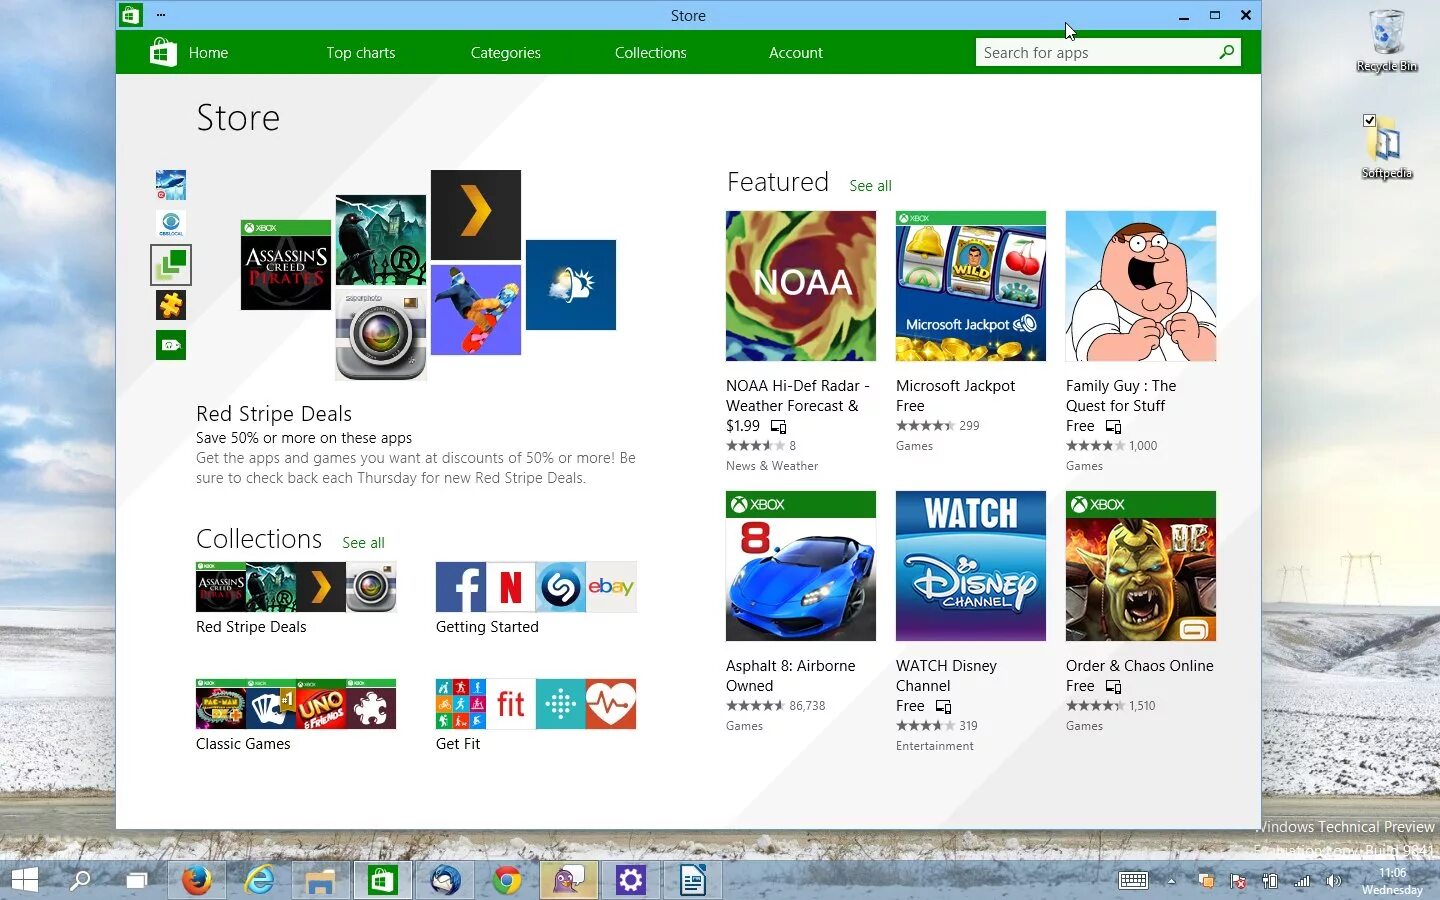Open the Plex orange chevron tile
1440x900 pixels.
tap(476, 215)
